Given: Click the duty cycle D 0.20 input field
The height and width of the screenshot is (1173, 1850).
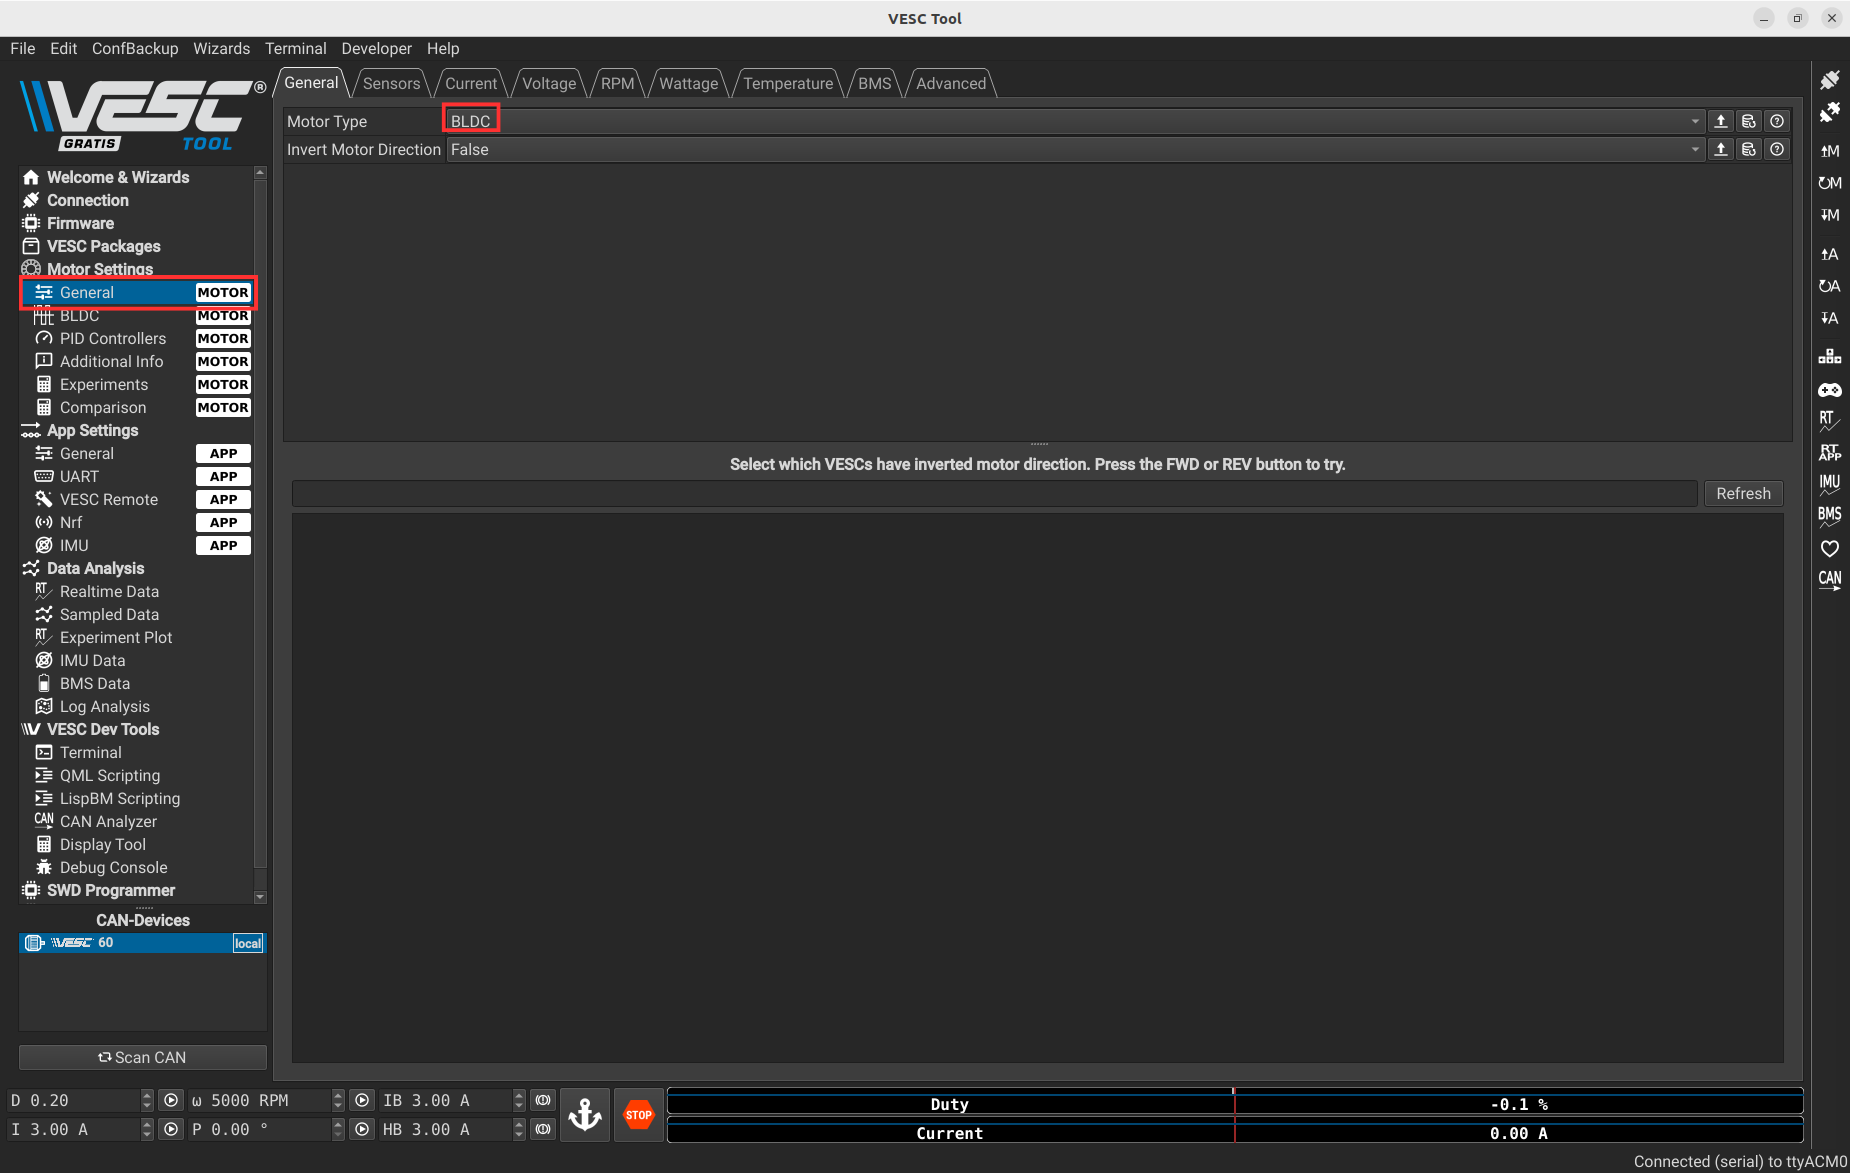Looking at the screenshot, I should click(x=74, y=1100).
